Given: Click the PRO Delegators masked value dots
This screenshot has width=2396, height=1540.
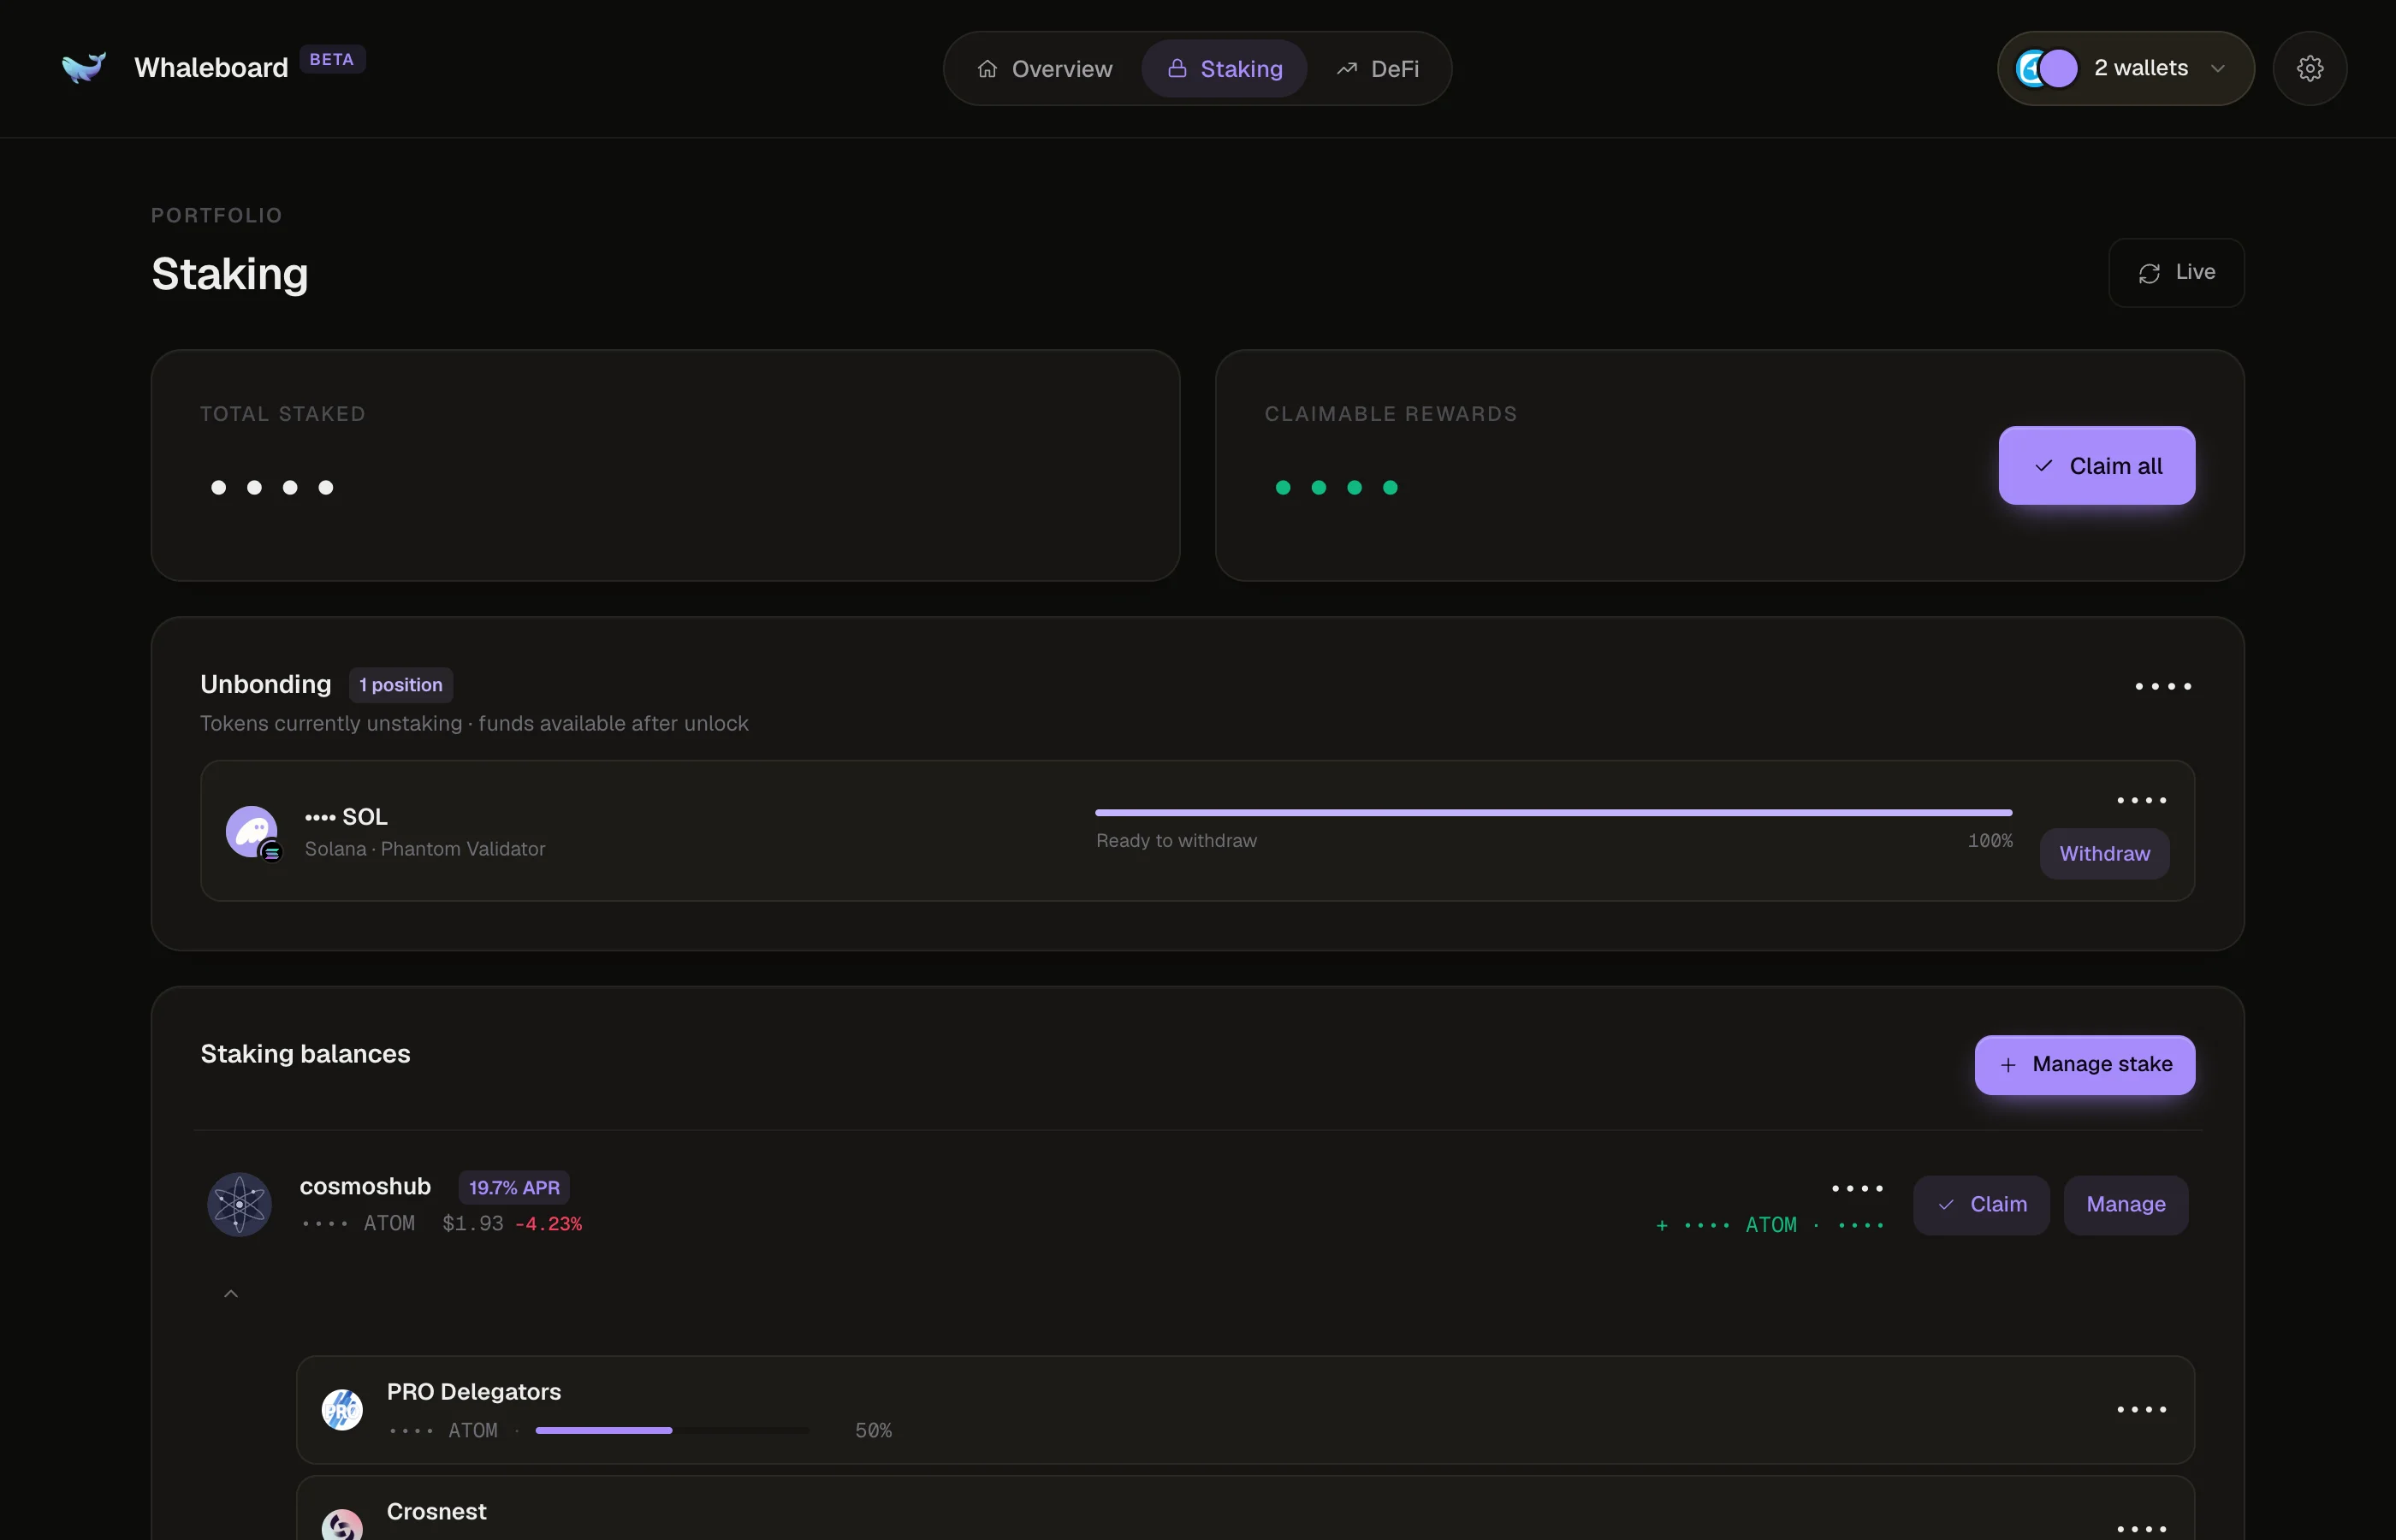Looking at the screenshot, I should (2141, 1410).
